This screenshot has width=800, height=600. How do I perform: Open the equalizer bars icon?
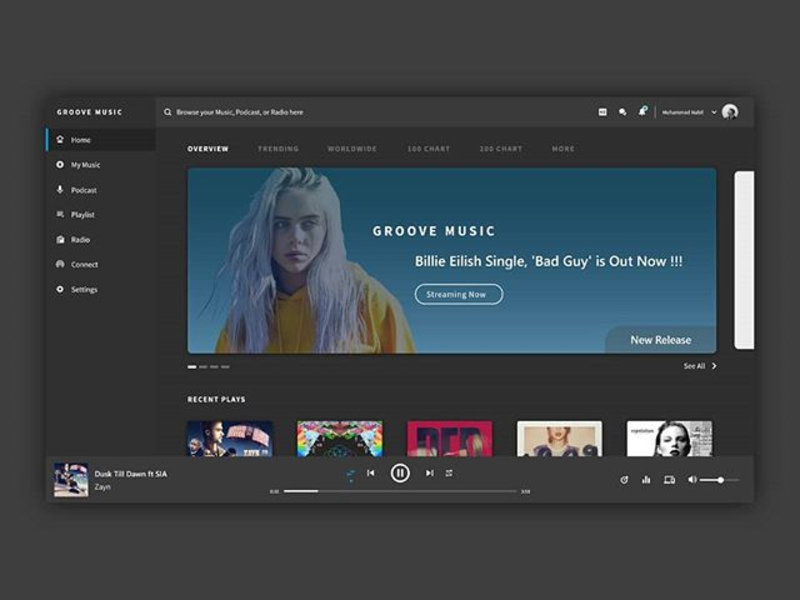point(646,480)
